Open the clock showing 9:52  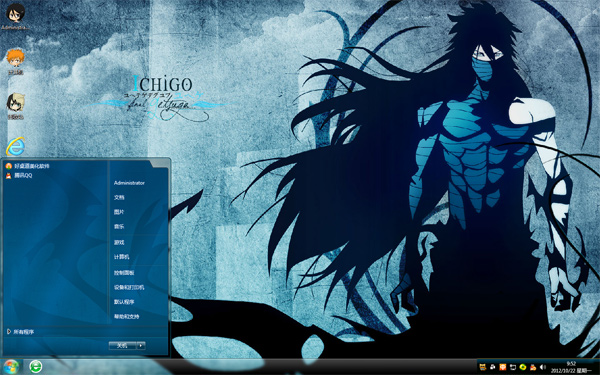coord(571,367)
